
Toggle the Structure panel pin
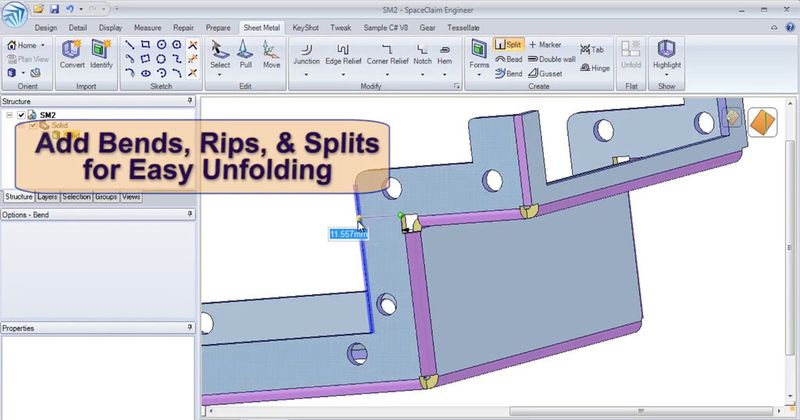(190, 101)
